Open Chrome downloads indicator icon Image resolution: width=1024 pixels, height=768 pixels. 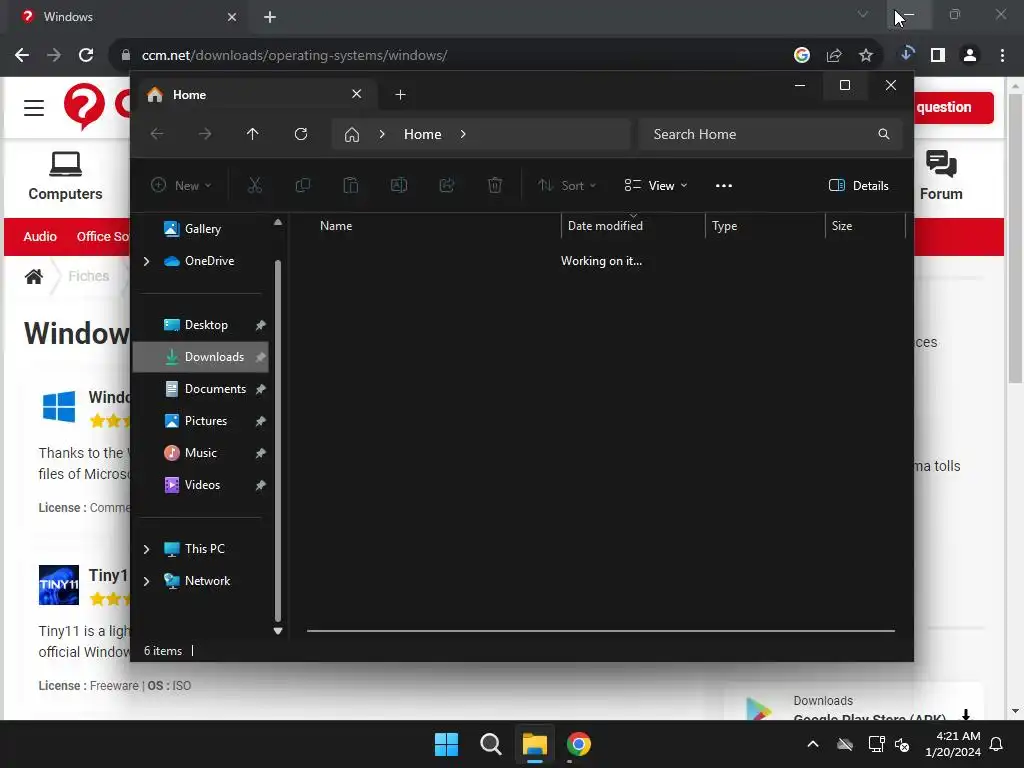click(x=906, y=54)
